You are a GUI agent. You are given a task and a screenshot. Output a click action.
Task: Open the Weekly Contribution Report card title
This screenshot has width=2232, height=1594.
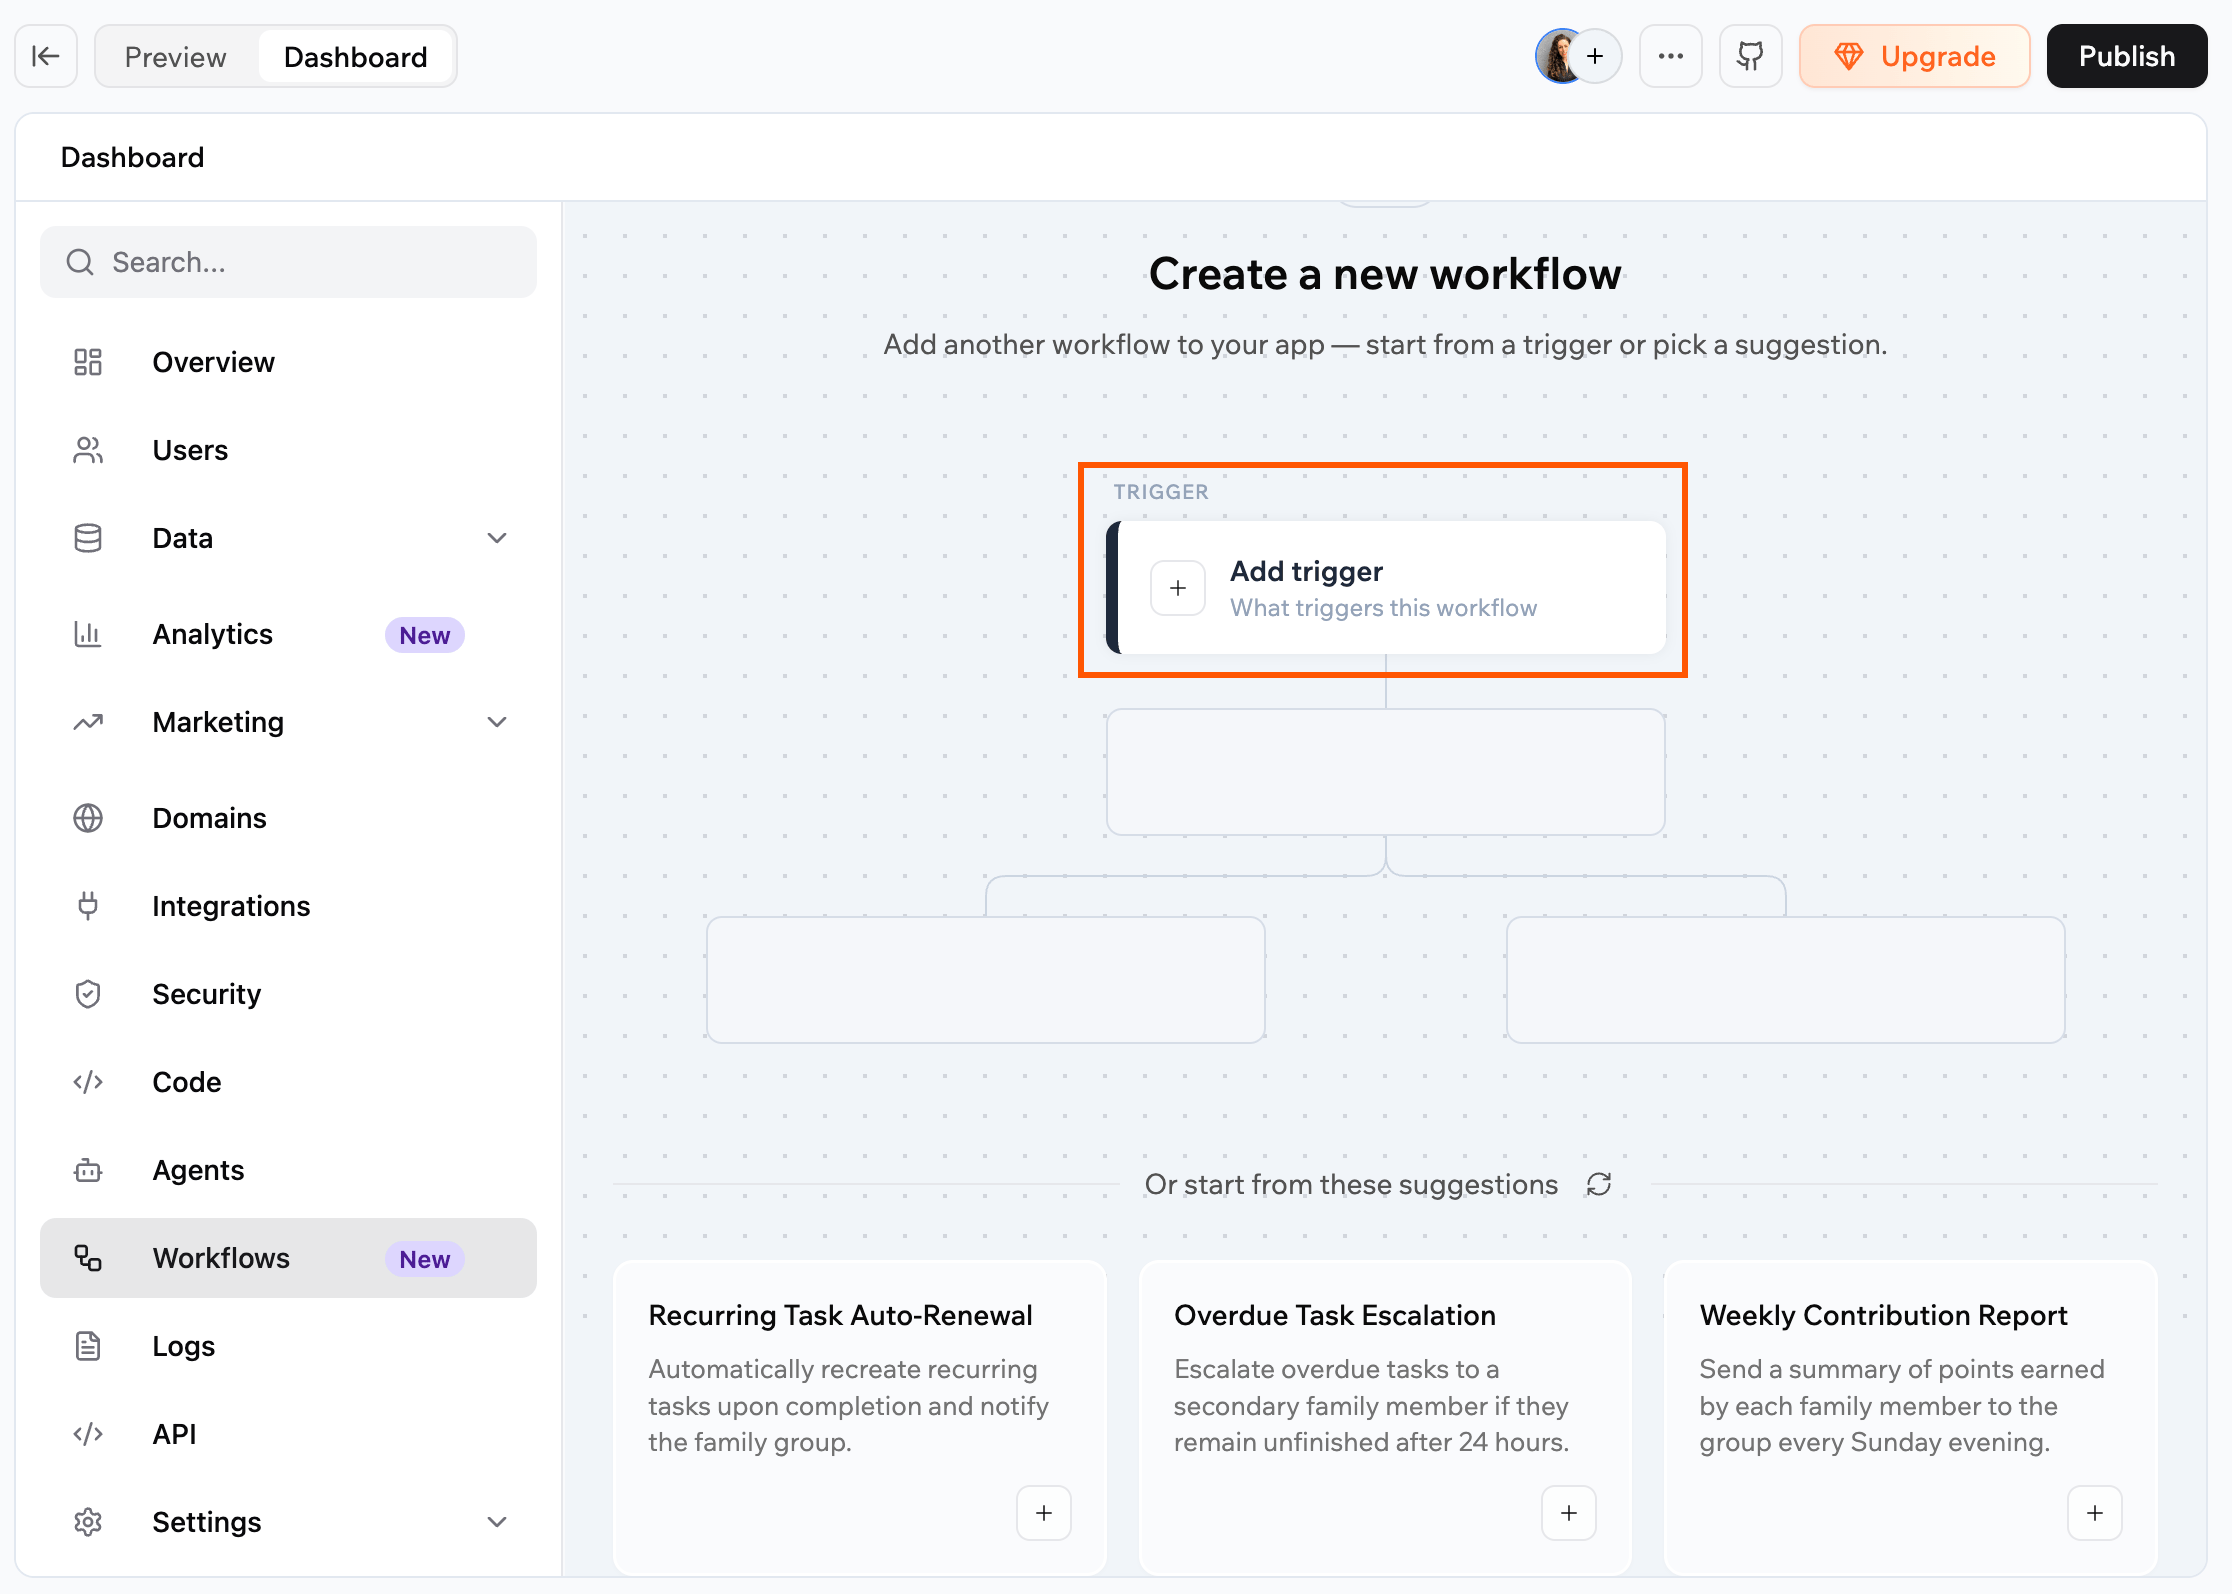[1883, 1315]
